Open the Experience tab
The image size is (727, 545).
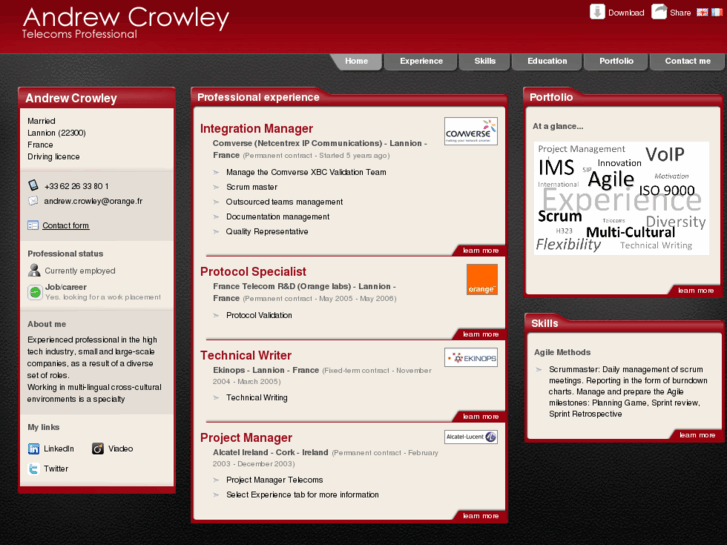[x=421, y=61]
